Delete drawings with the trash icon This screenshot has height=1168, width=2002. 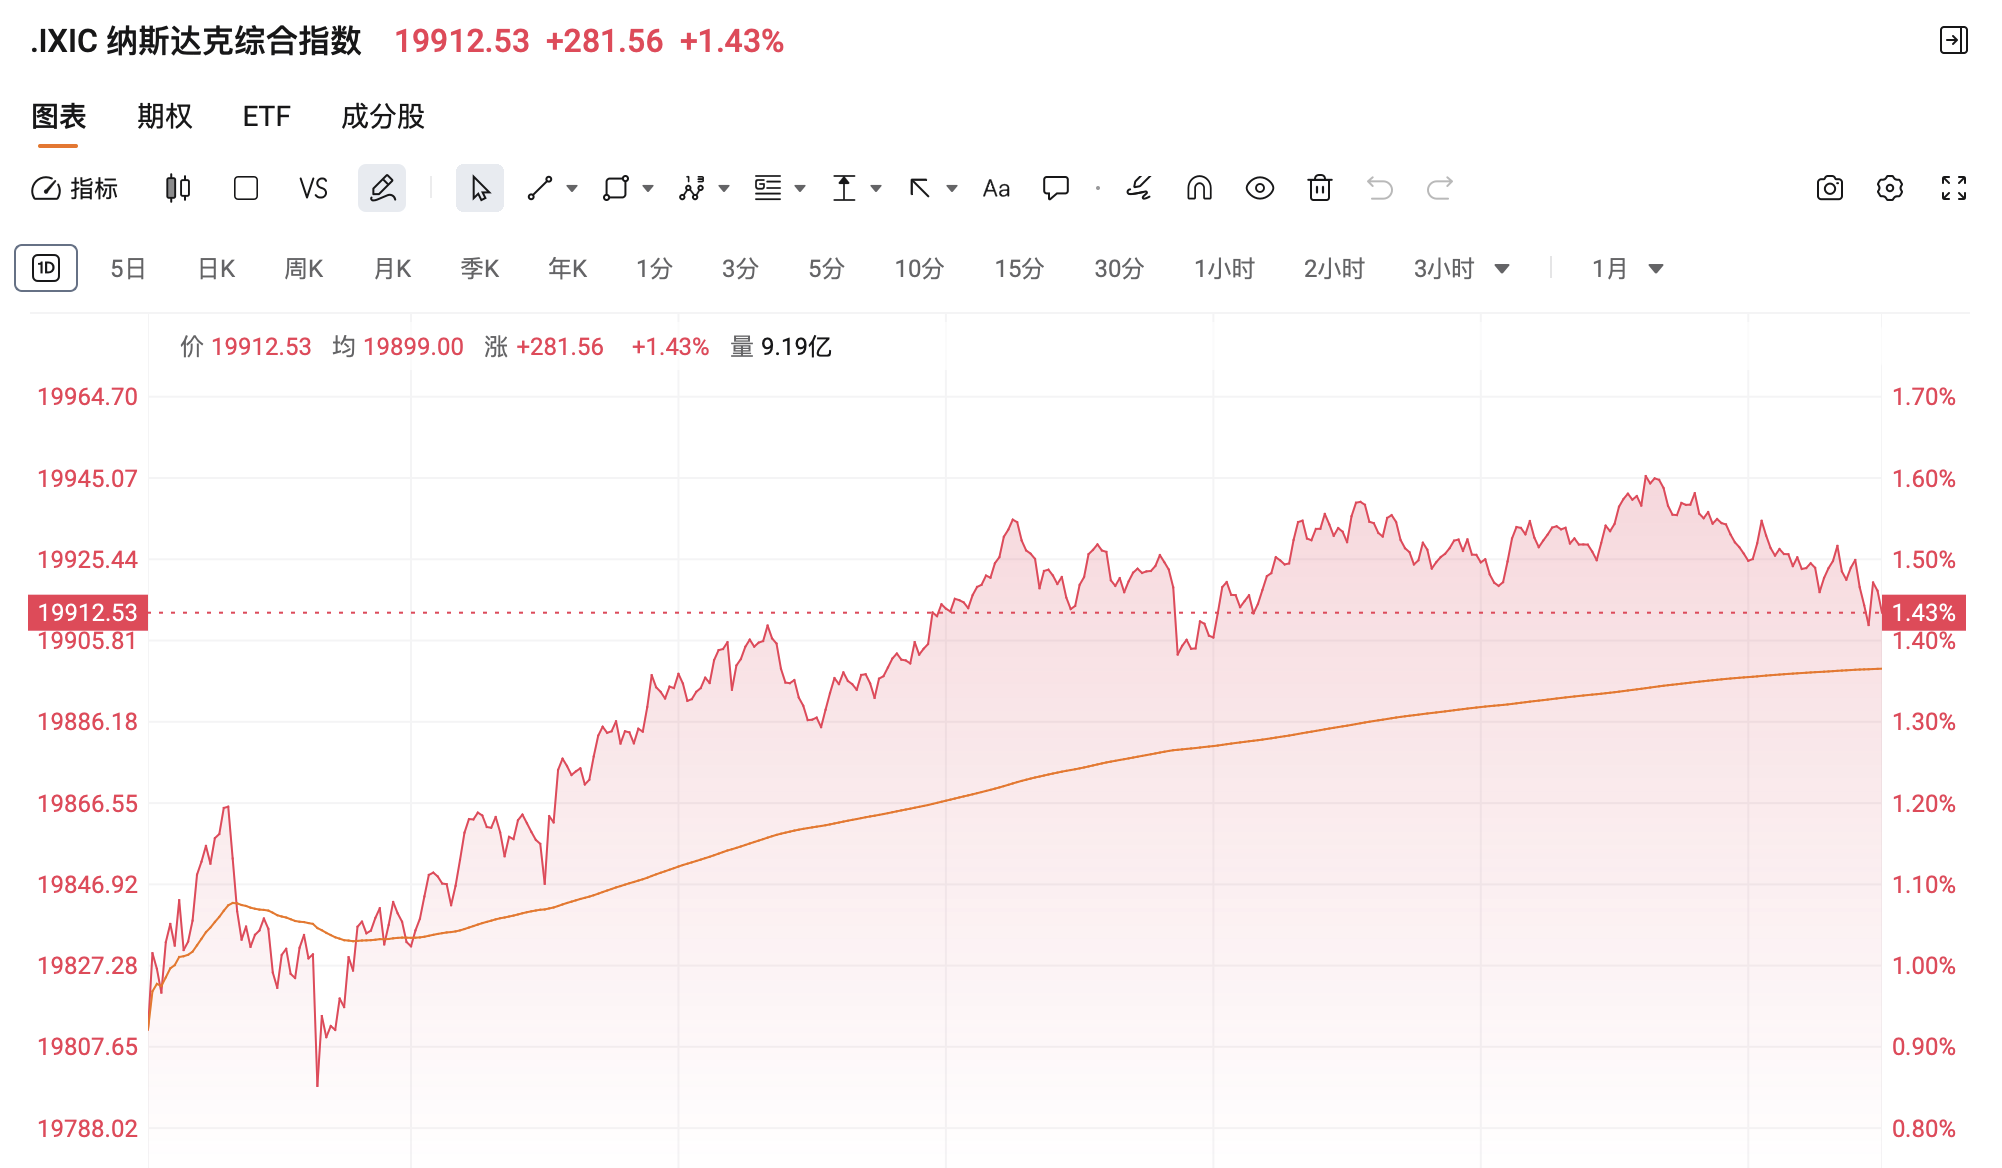(1320, 188)
